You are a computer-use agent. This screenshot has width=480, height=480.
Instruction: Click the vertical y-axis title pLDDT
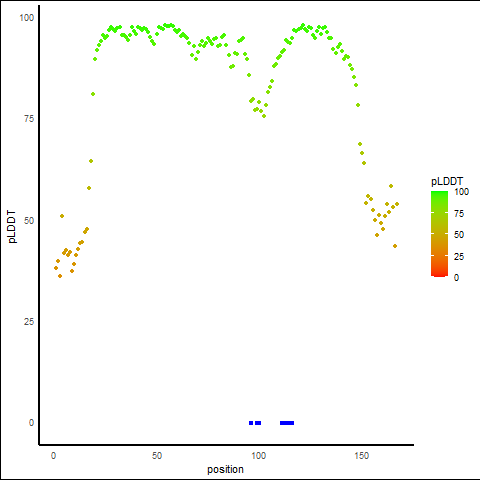coord(12,227)
